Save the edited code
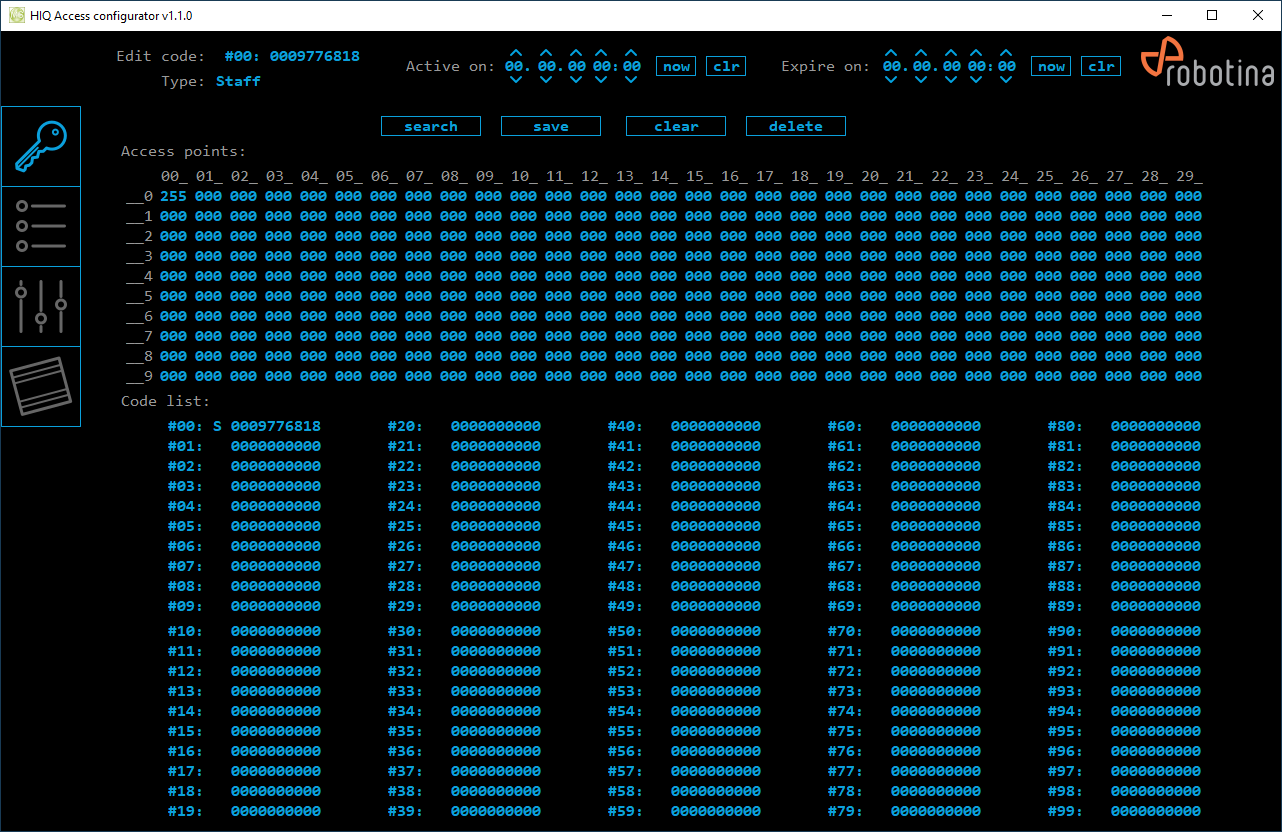 (551, 127)
